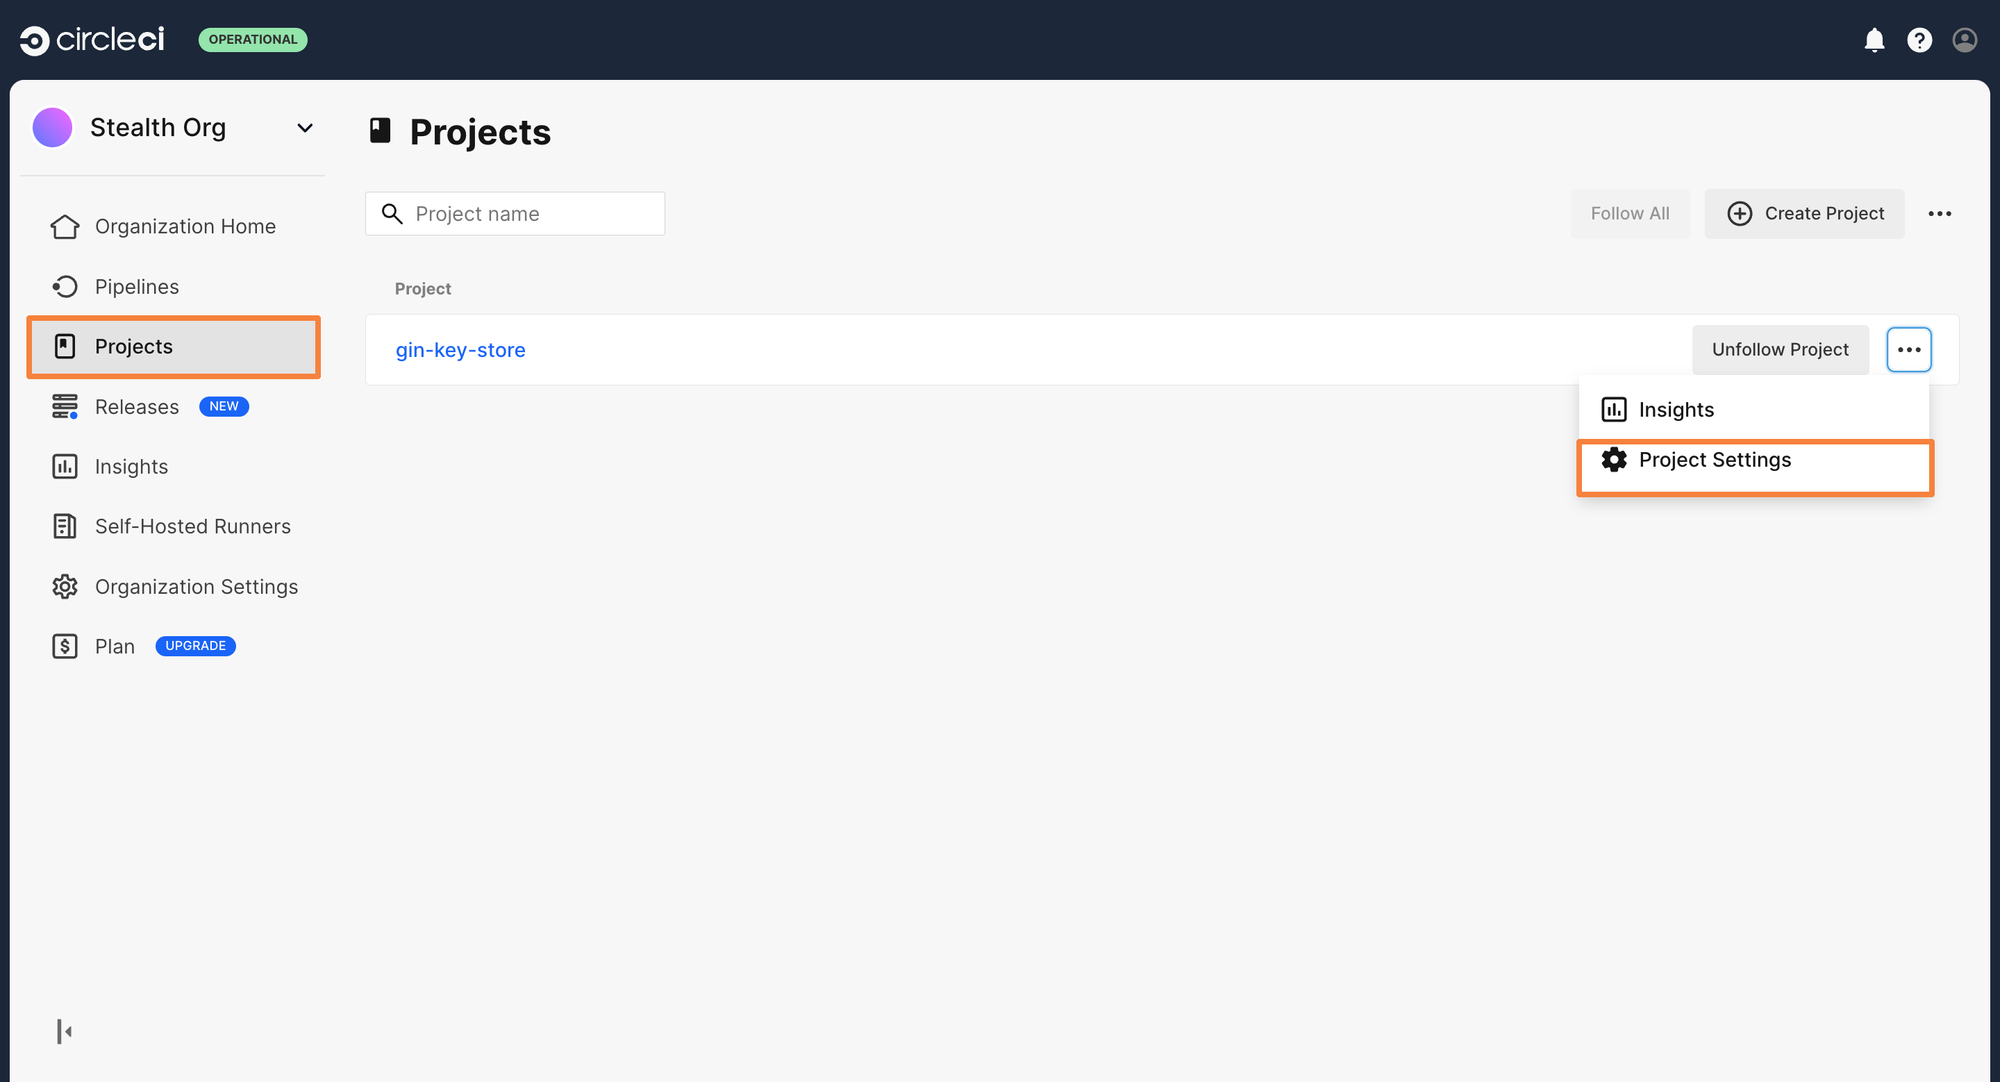The height and width of the screenshot is (1082, 2000).
Task: Click Follow All projects toggle
Action: click(x=1630, y=213)
